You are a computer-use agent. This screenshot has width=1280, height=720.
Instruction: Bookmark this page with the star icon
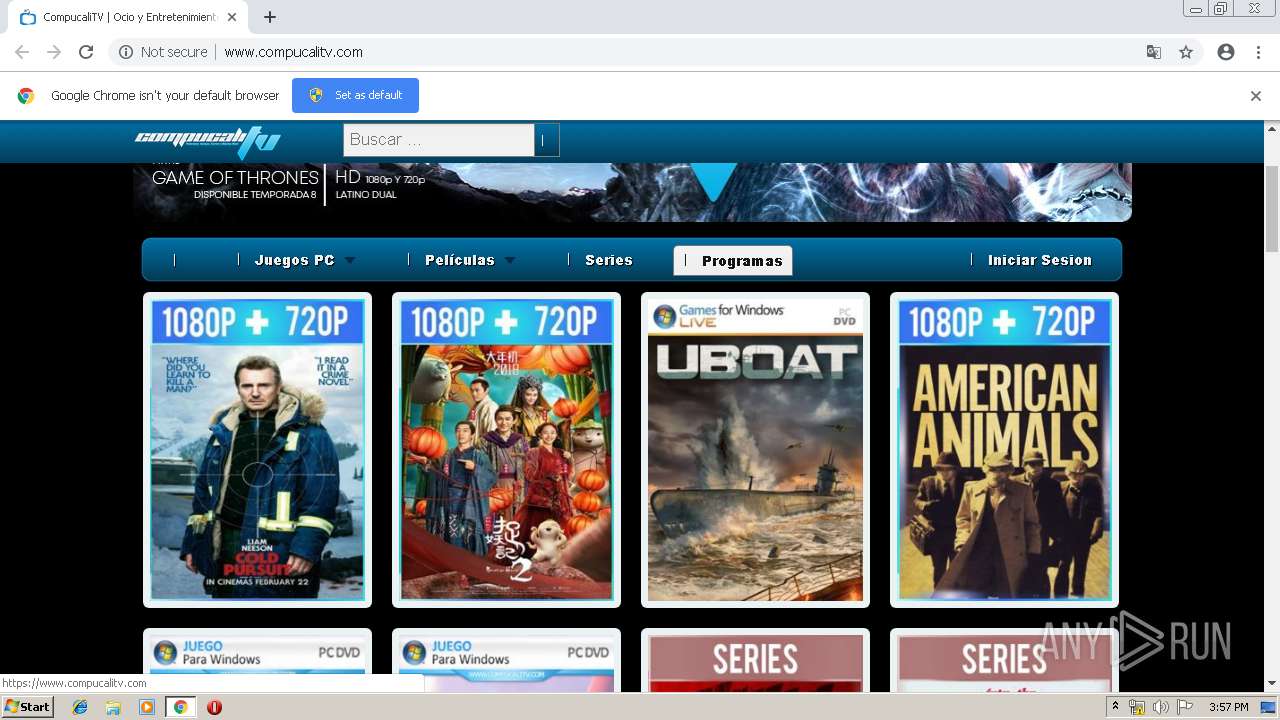click(1186, 52)
